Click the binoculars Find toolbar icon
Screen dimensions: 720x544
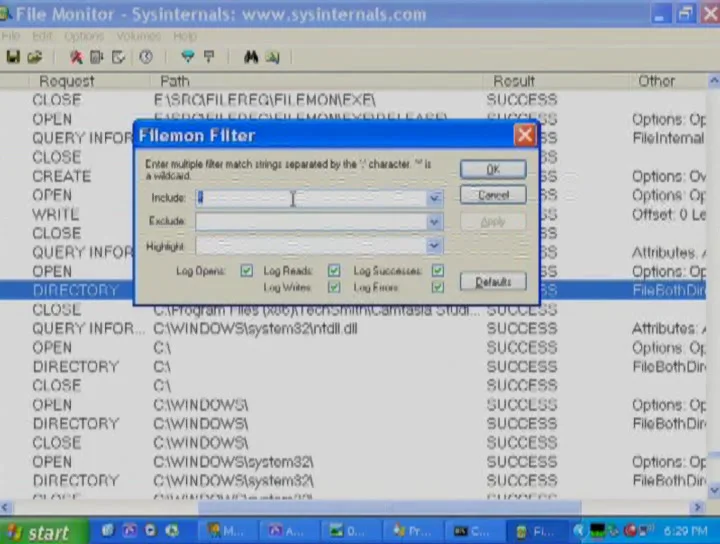pos(251,57)
